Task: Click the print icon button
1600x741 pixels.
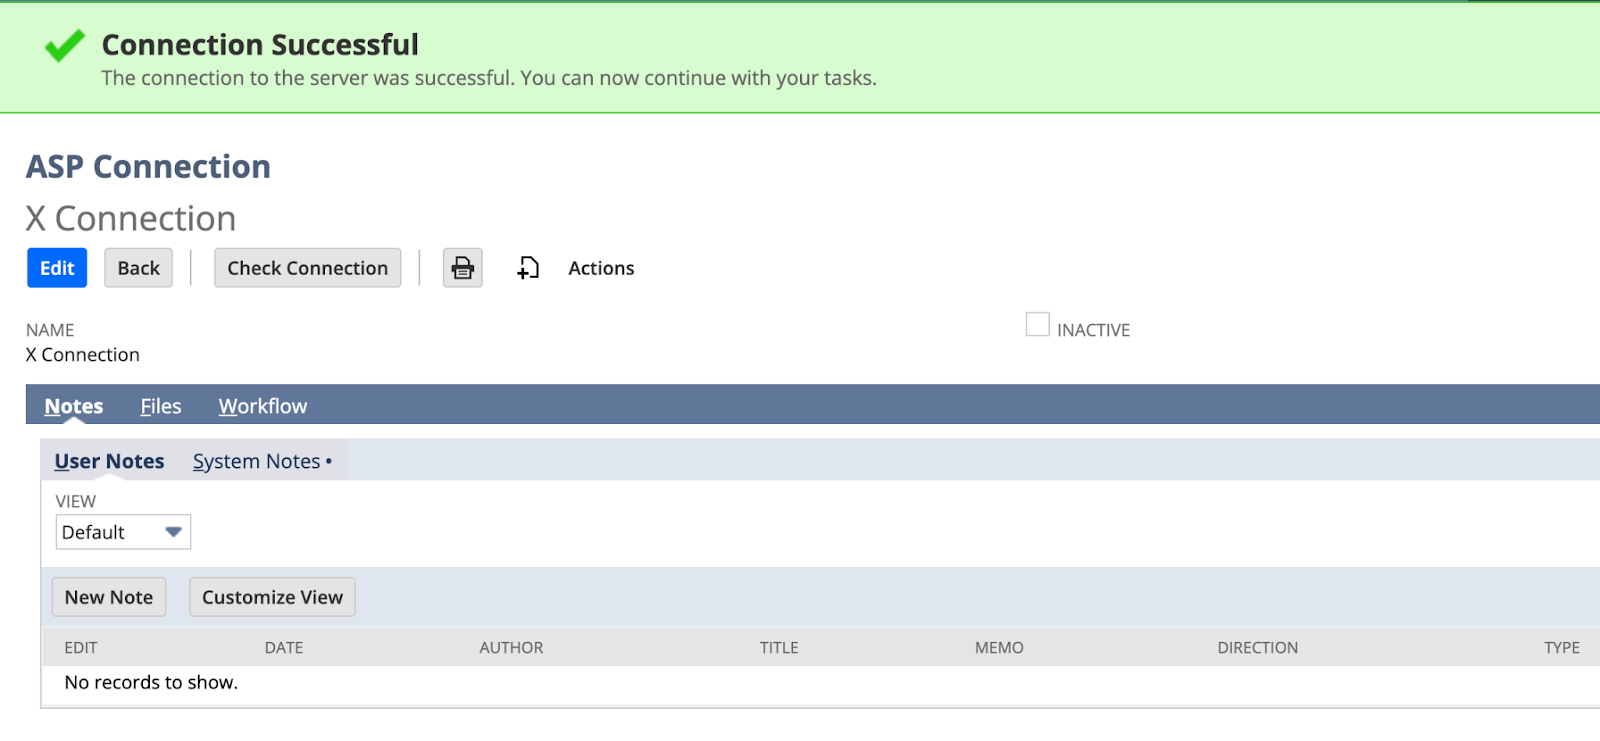Action: pyautogui.click(x=463, y=268)
